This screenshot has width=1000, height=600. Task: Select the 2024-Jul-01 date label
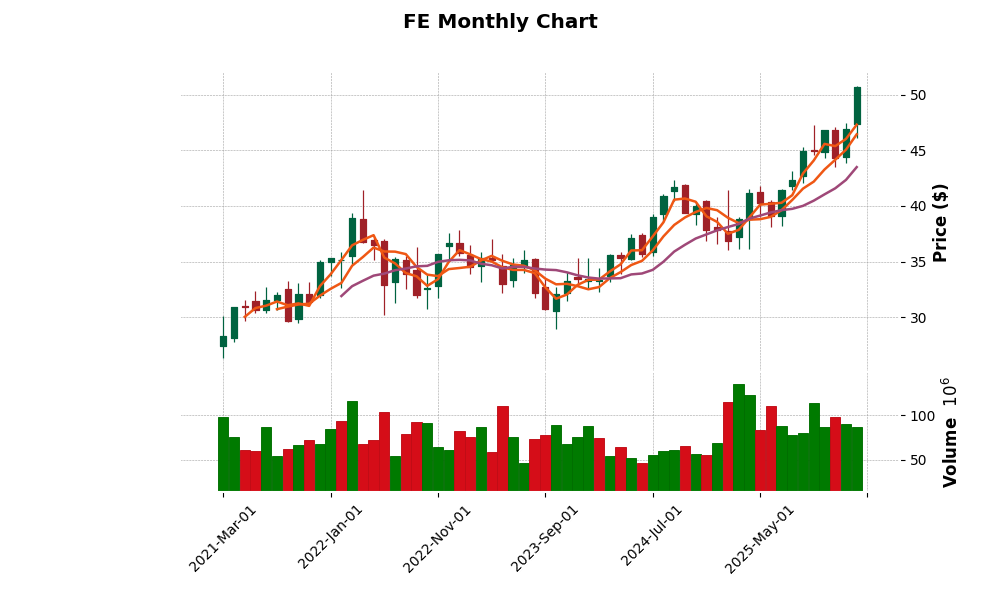tap(653, 538)
